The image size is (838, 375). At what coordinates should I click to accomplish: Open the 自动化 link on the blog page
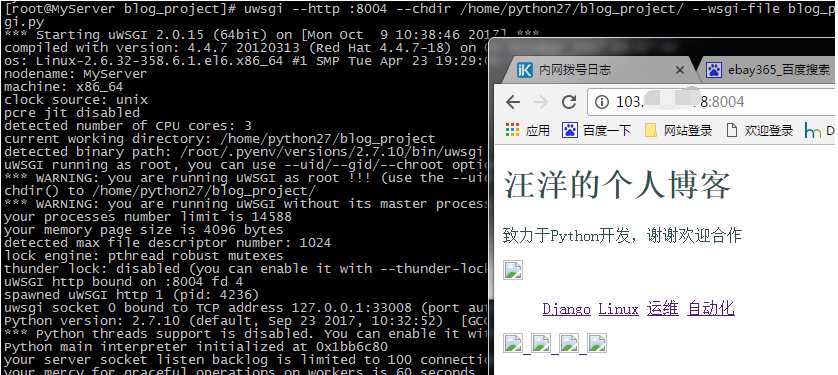tap(711, 308)
